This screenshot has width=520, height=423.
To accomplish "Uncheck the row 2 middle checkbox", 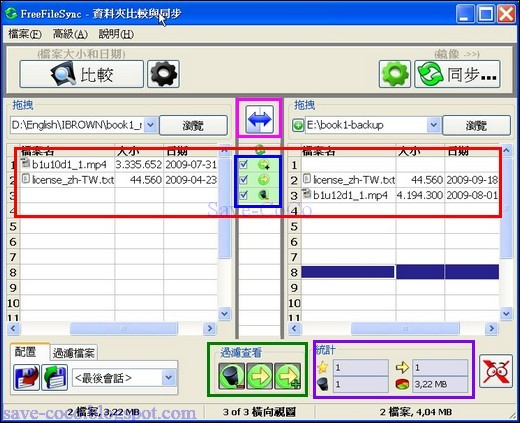I will [244, 179].
